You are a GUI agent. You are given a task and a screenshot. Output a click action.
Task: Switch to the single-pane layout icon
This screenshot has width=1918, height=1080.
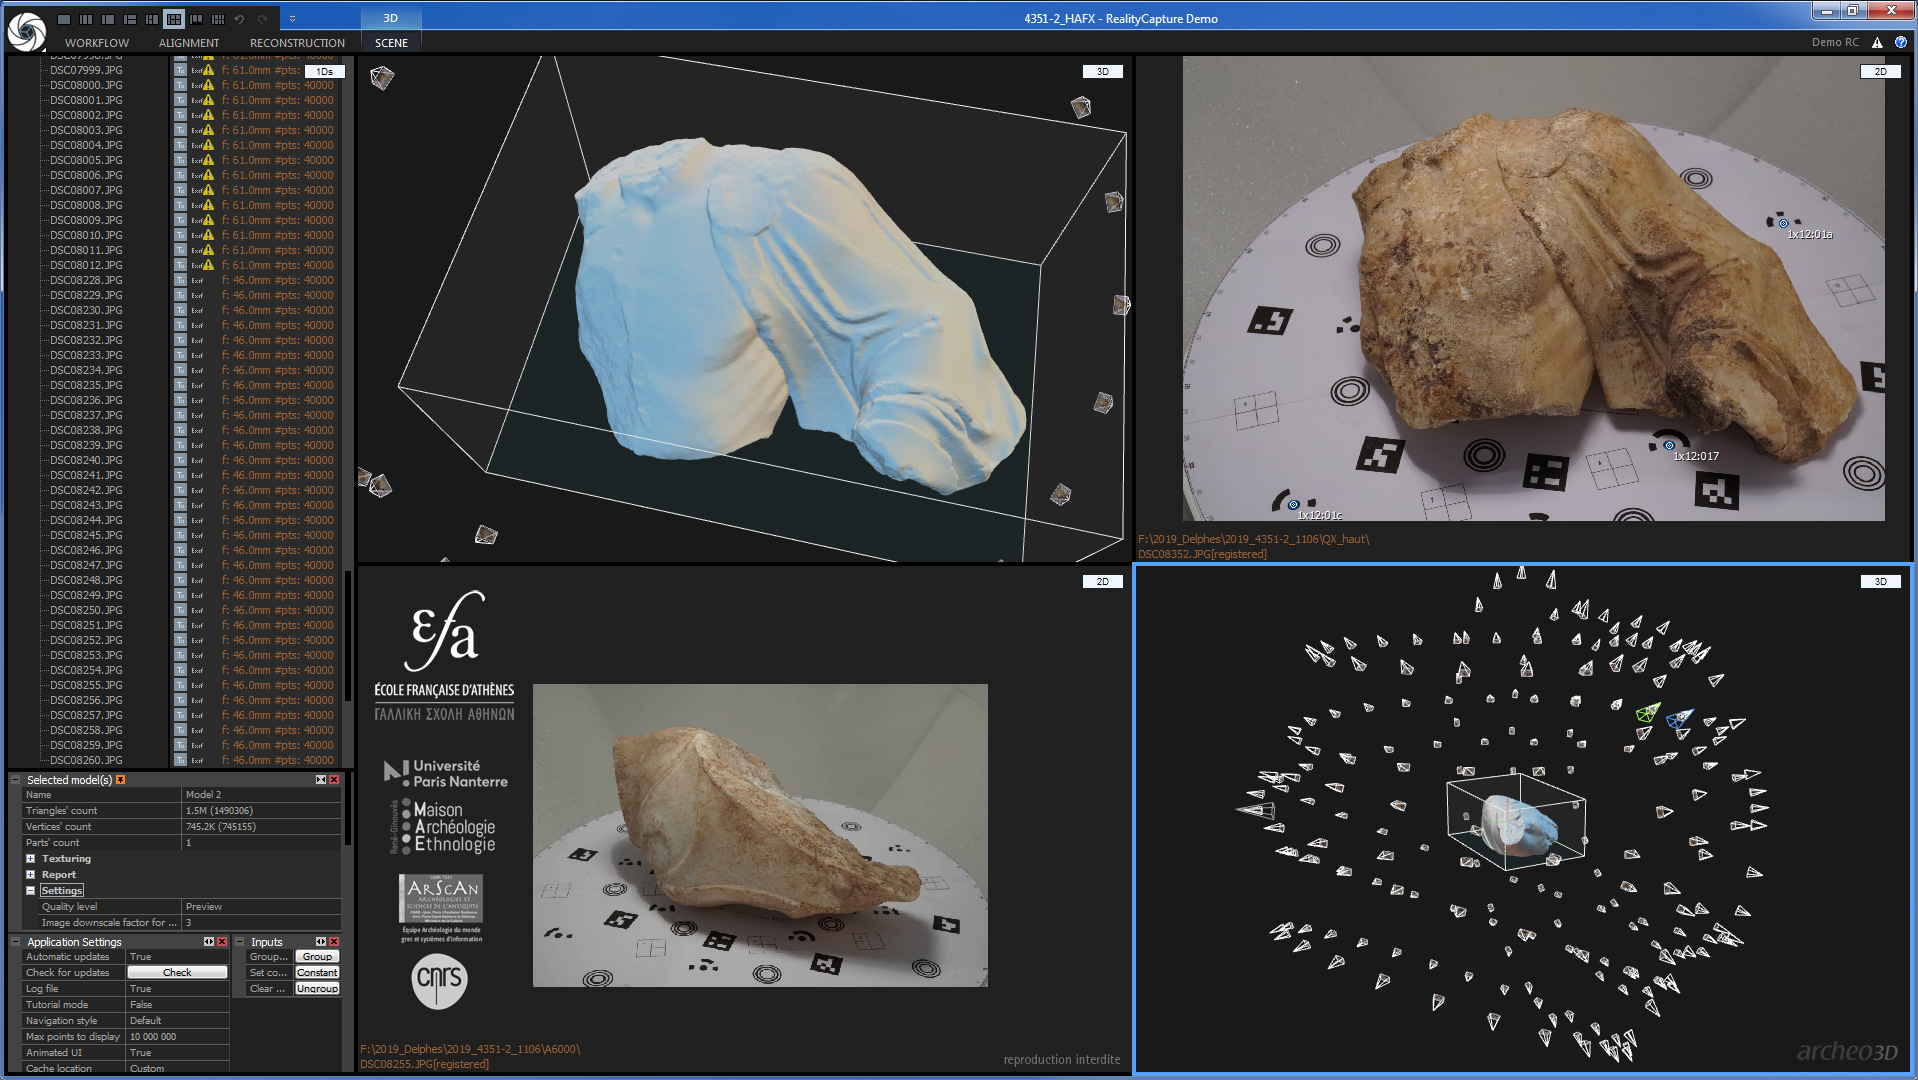(x=64, y=19)
